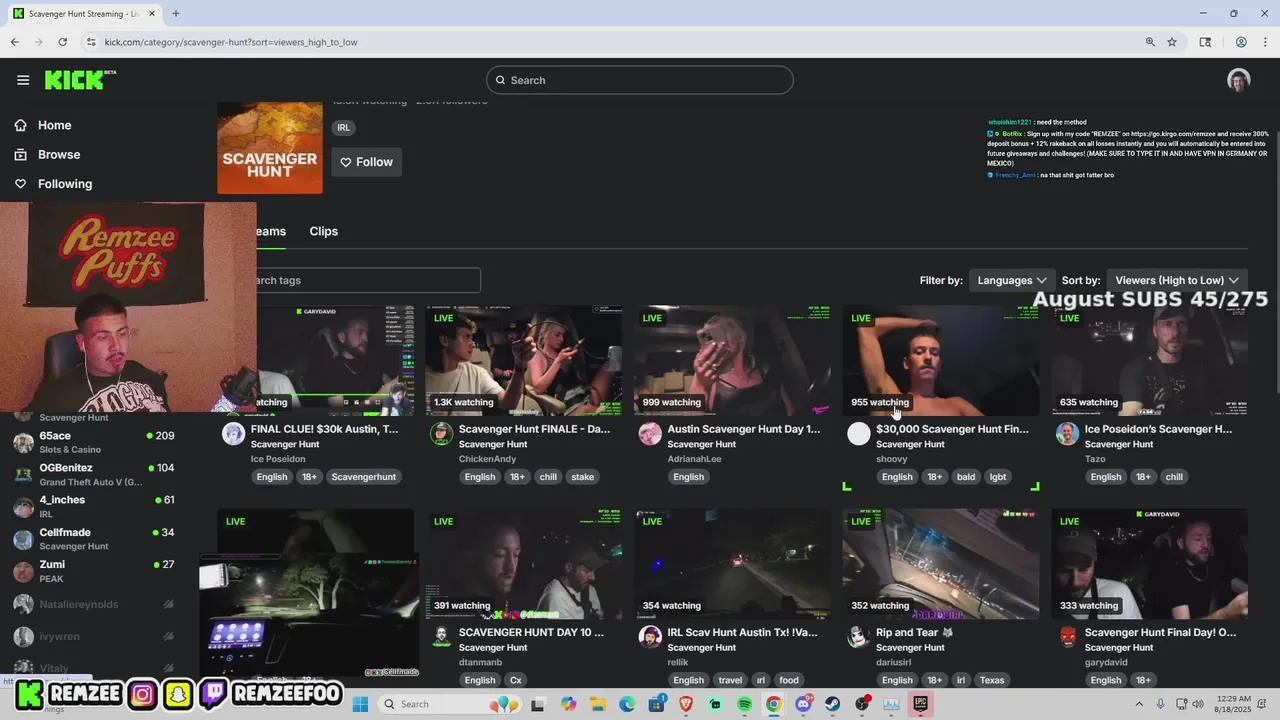Click the bald tag under shoovy
1280x720 pixels.
pyautogui.click(x=965, y=477)
